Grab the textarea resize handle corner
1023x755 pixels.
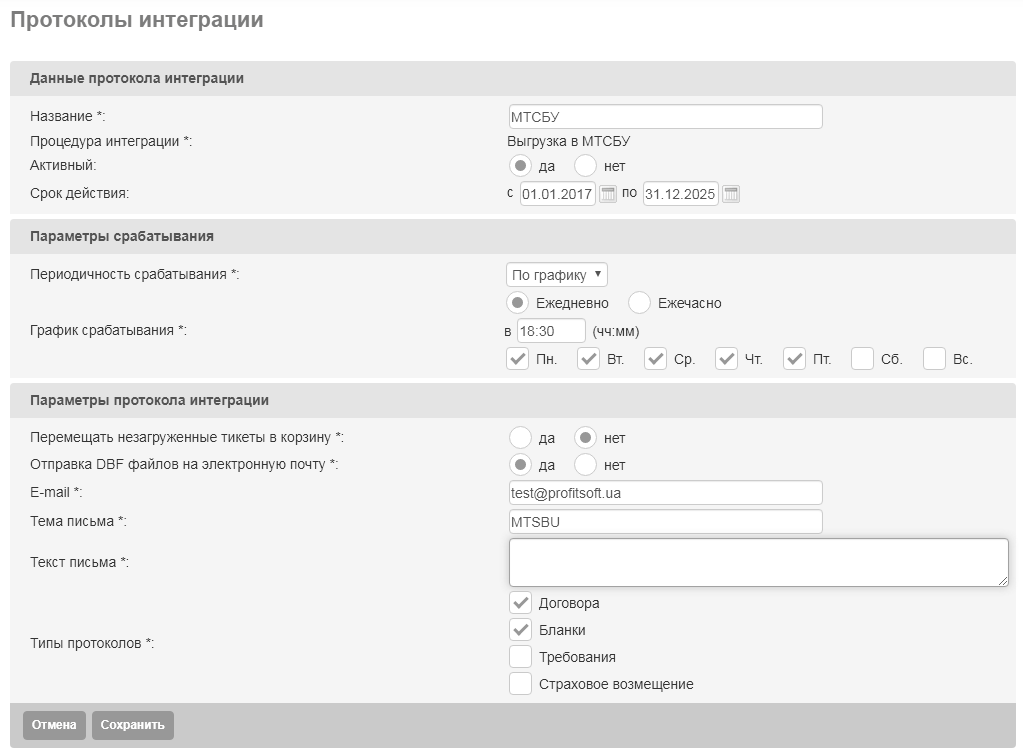click(1003, 581)
